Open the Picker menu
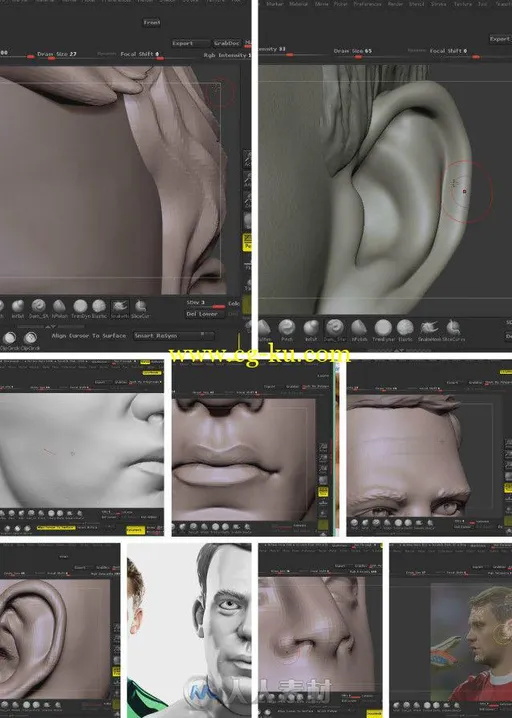 [x=340, y=4]
